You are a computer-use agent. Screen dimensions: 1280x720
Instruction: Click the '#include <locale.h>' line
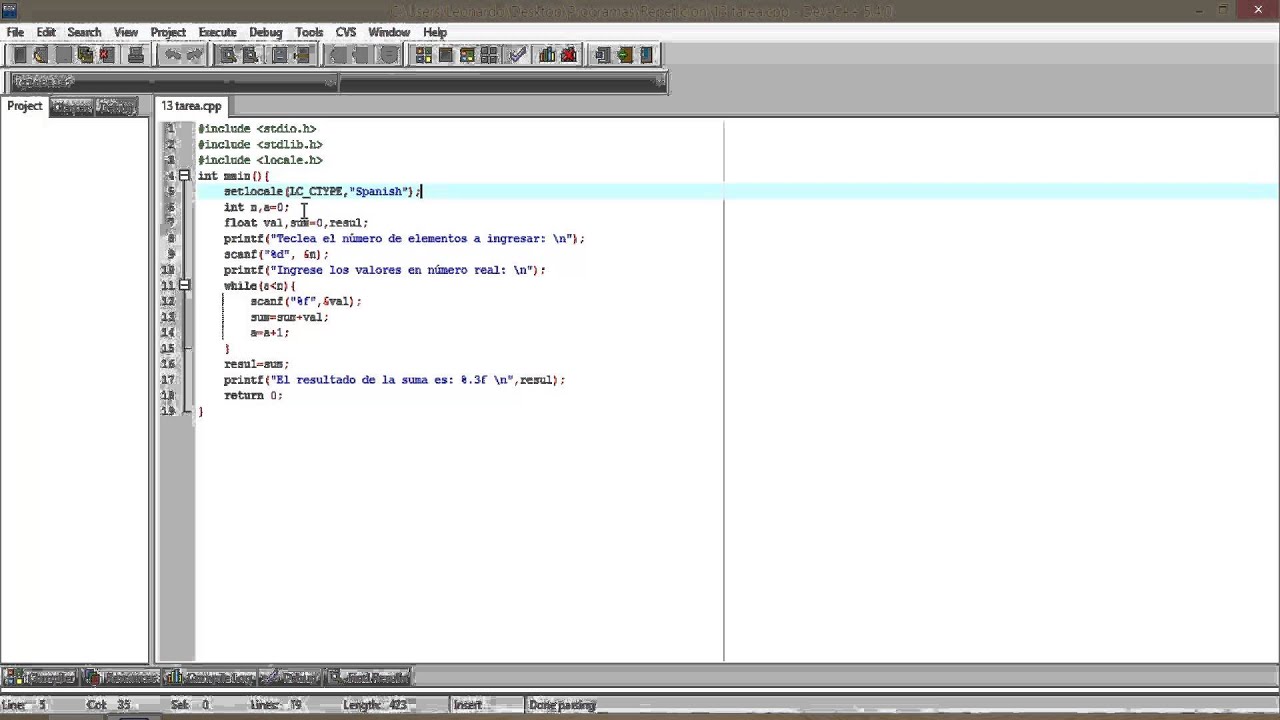point(260,160)
